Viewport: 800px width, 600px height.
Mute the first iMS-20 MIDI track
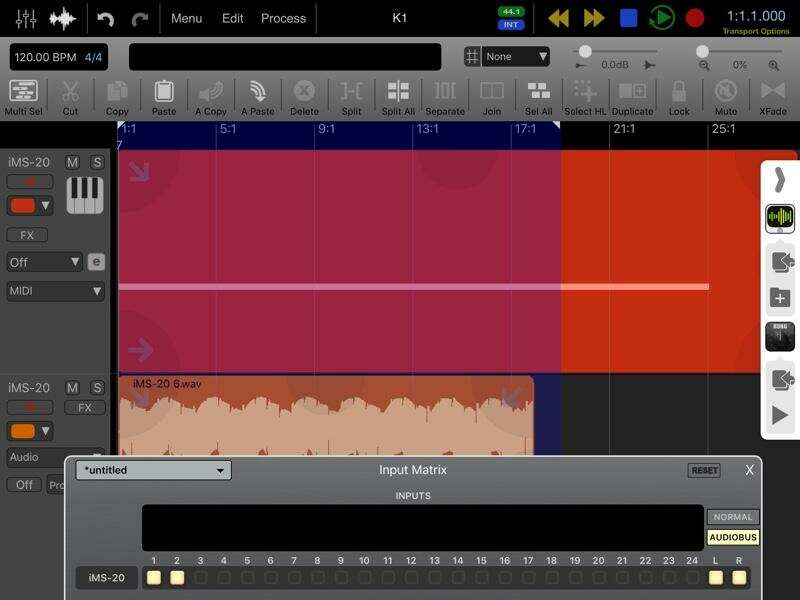72,163
